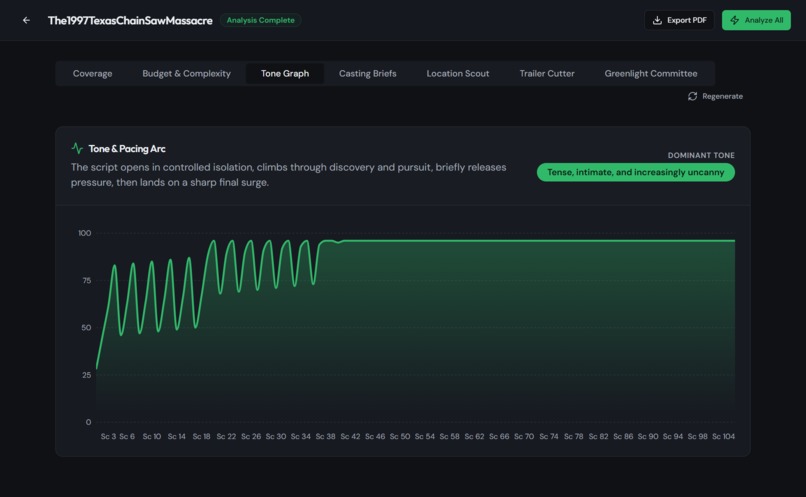
Task: Select the Tone Graph tab
Action: tap(285, 73)
